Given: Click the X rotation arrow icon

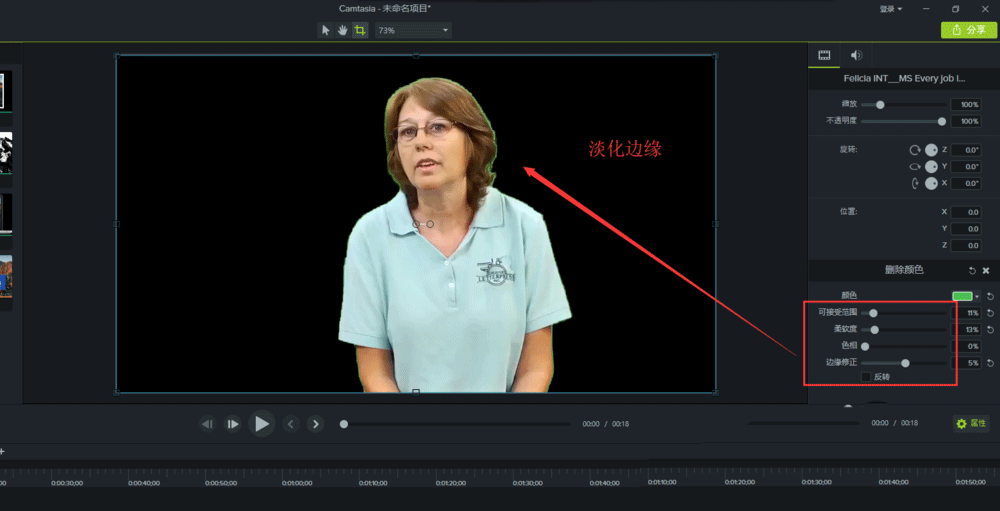Looking at the screenshot, I should pos(915,183).
